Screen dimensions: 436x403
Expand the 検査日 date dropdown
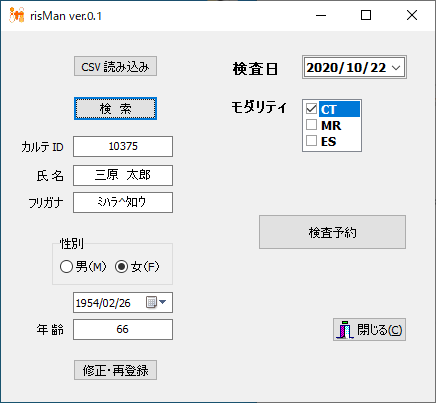click(396, 68)
